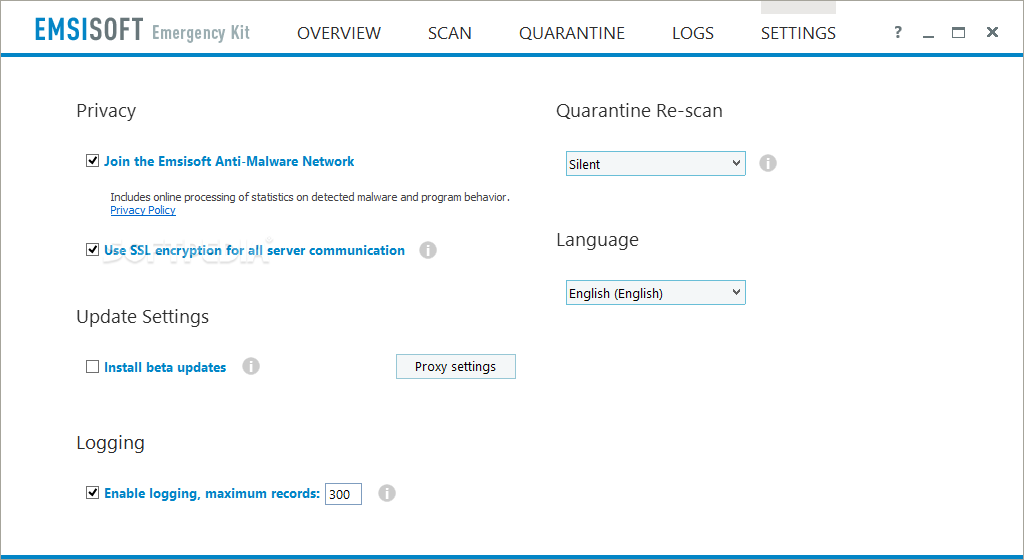Viewport: 1024px width, 560px height.
Task: Open the Quarantine tab
Action: point(572,33)
